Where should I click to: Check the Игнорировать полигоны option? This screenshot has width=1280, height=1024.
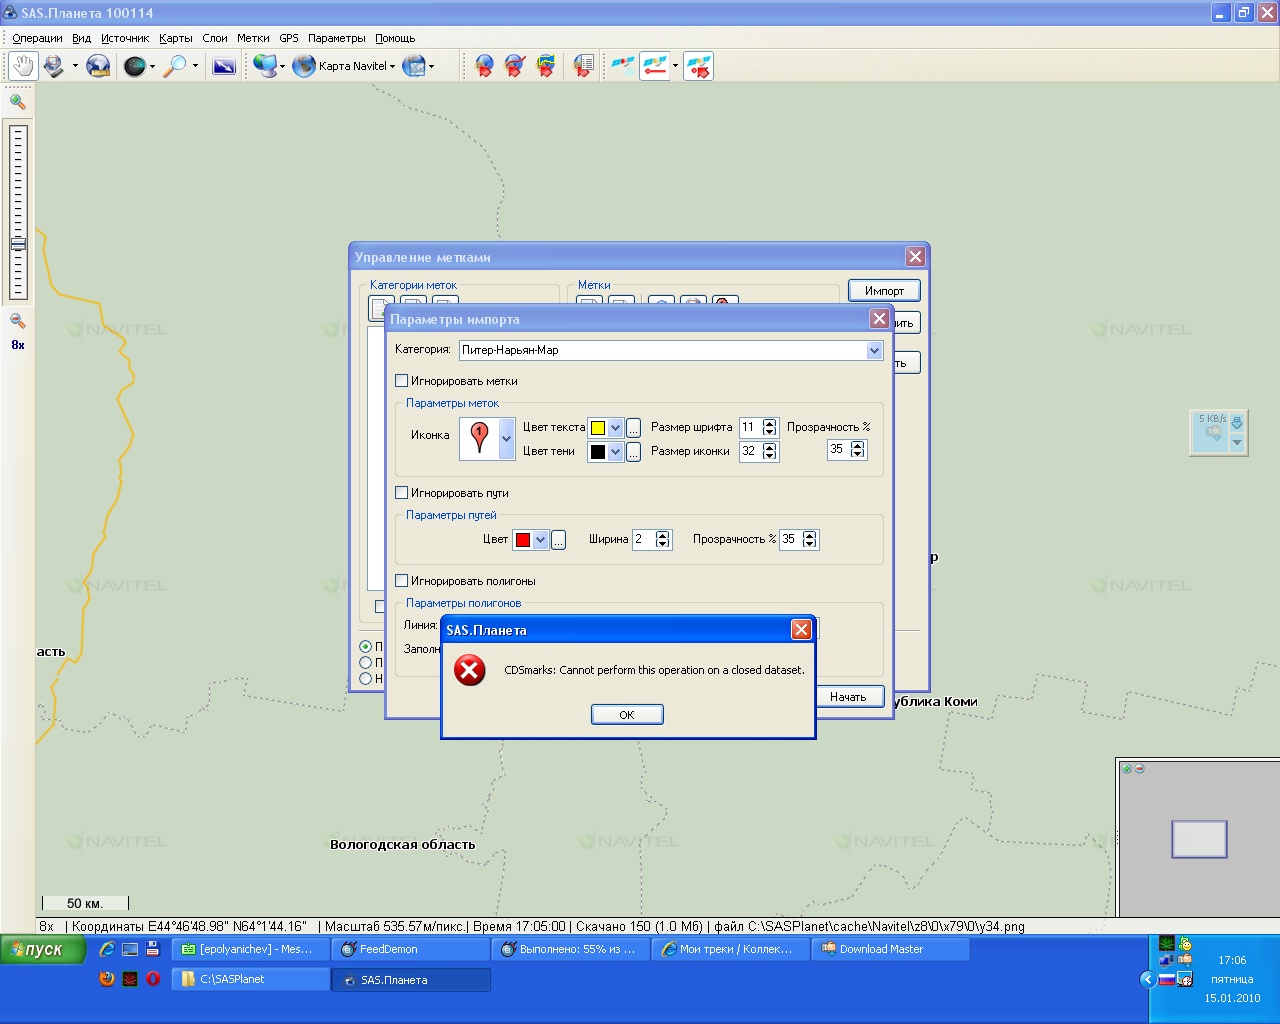(x=402, y=581)
